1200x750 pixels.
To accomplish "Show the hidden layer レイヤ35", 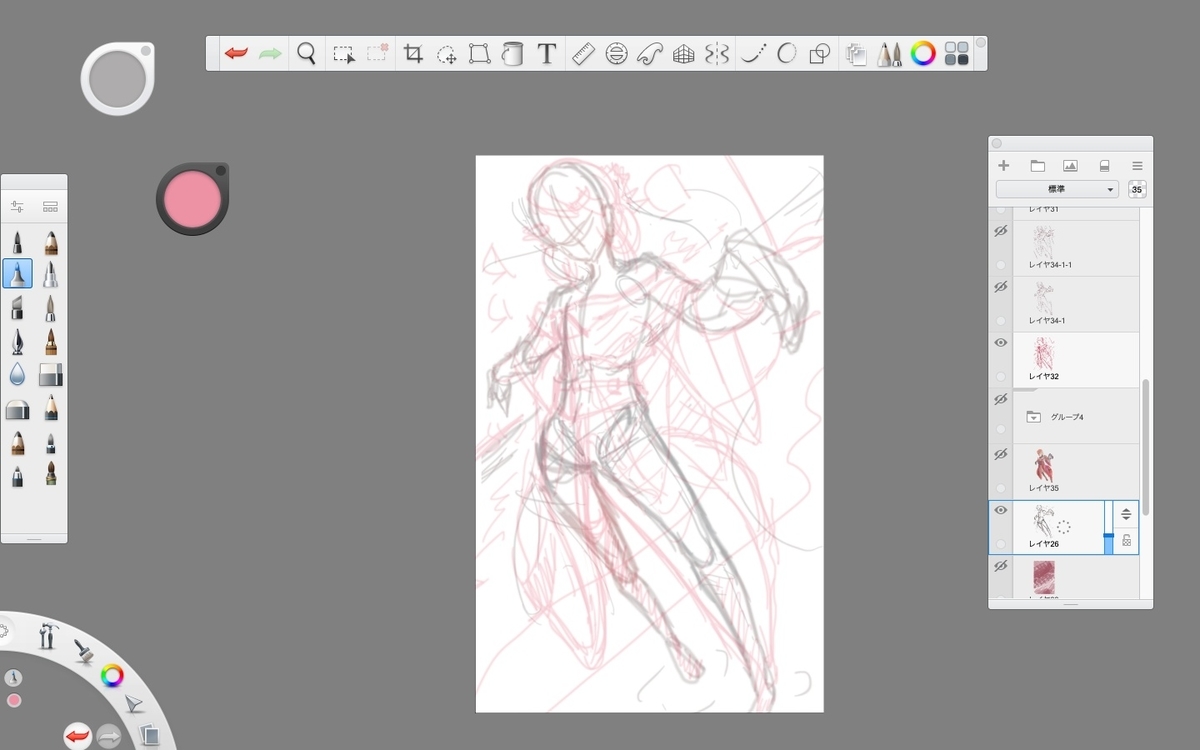I will coord(1000,455).
